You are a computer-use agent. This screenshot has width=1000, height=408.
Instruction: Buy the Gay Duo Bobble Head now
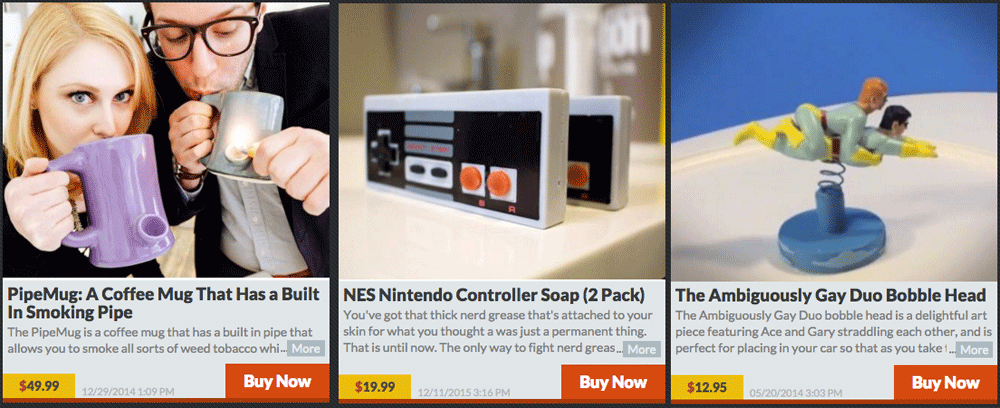click(945, 382)
